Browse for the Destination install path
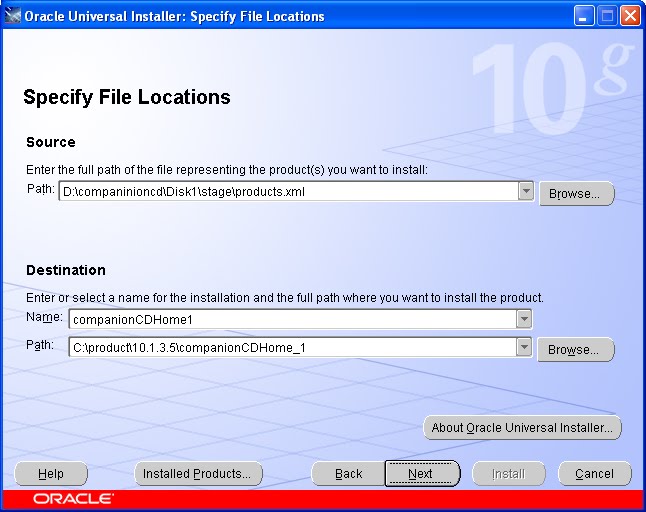 tap(576, 350)
